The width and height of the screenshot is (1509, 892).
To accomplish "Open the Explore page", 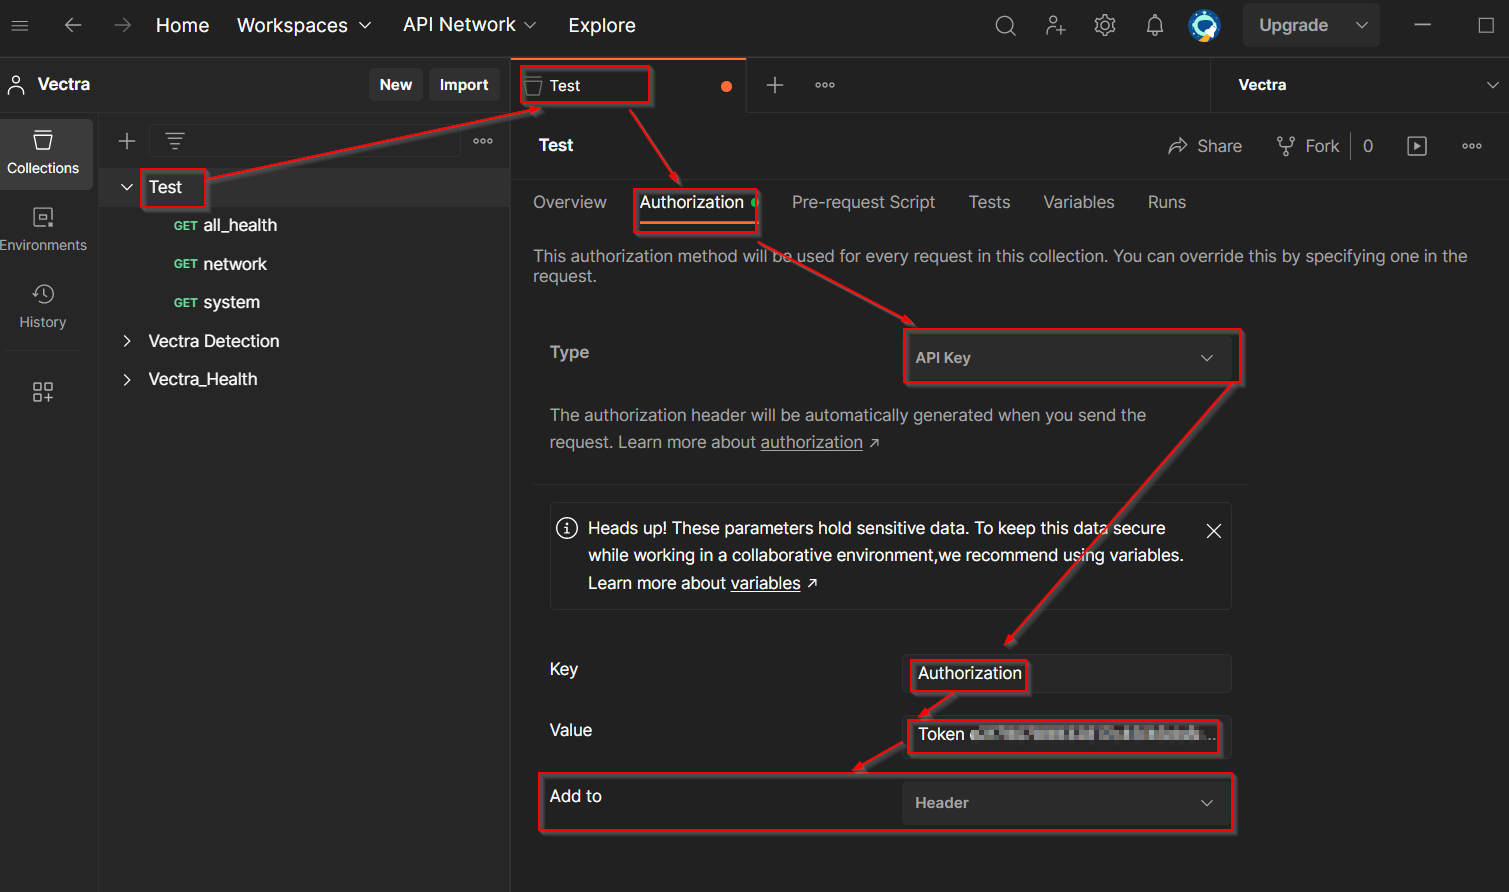I will 601,25.
